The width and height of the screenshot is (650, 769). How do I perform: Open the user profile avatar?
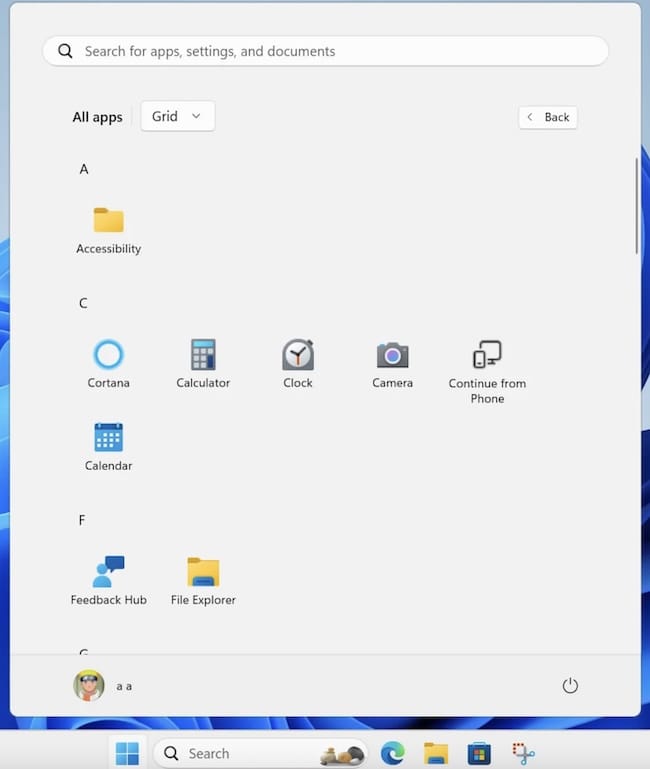click(89, 685)
